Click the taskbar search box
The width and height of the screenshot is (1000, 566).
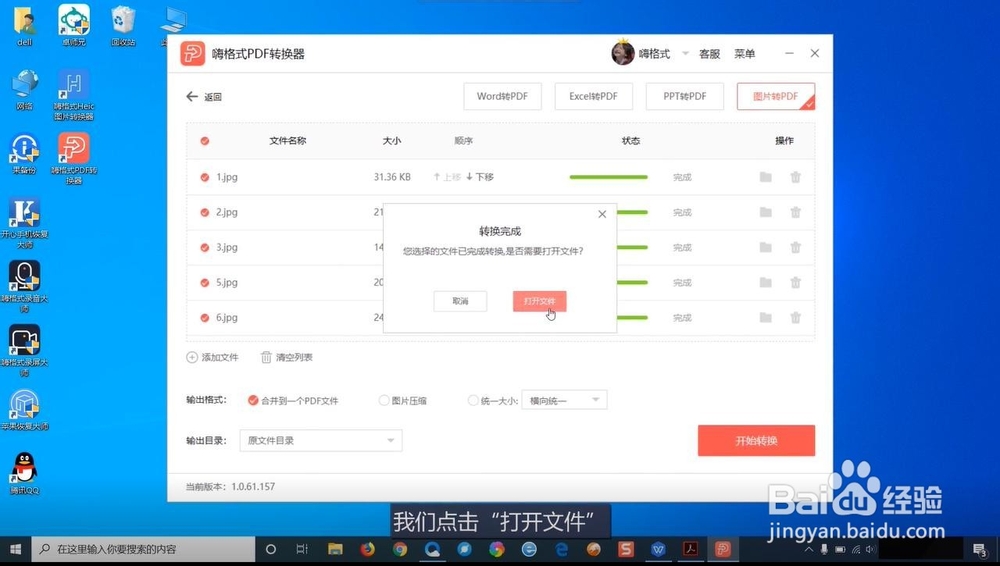tap(143, 549)
